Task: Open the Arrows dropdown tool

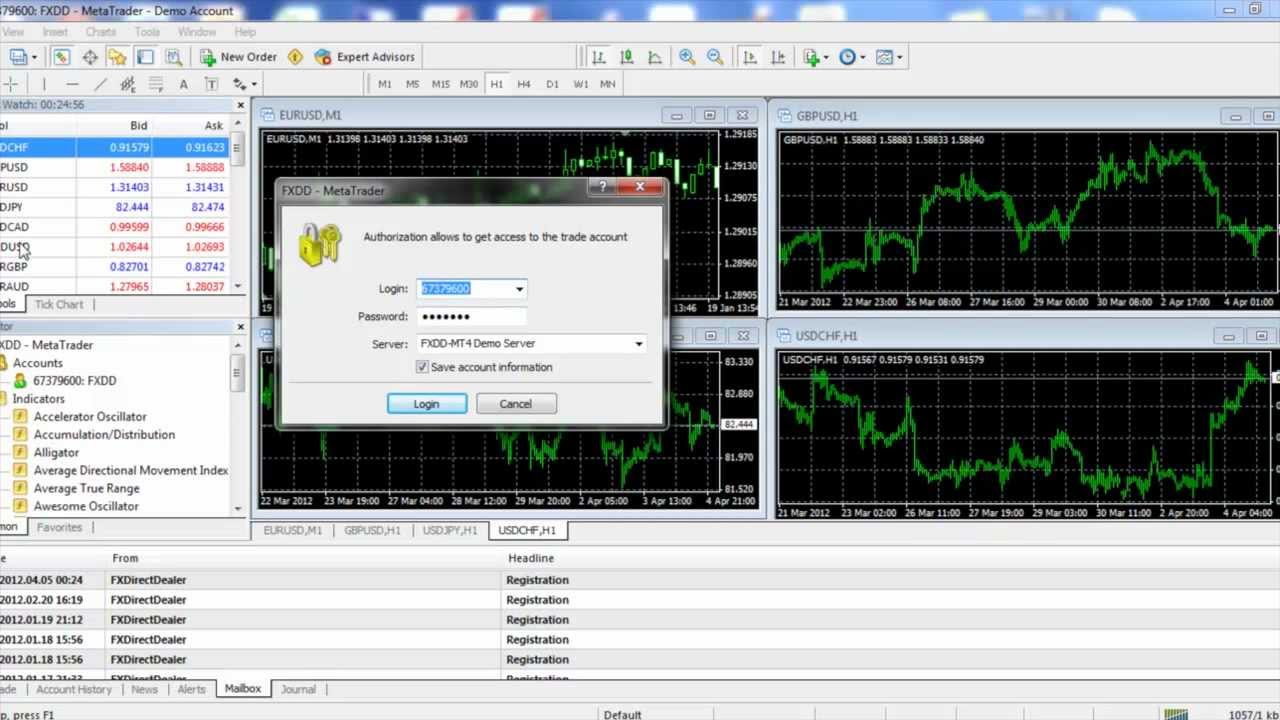Action: [243, 84]
